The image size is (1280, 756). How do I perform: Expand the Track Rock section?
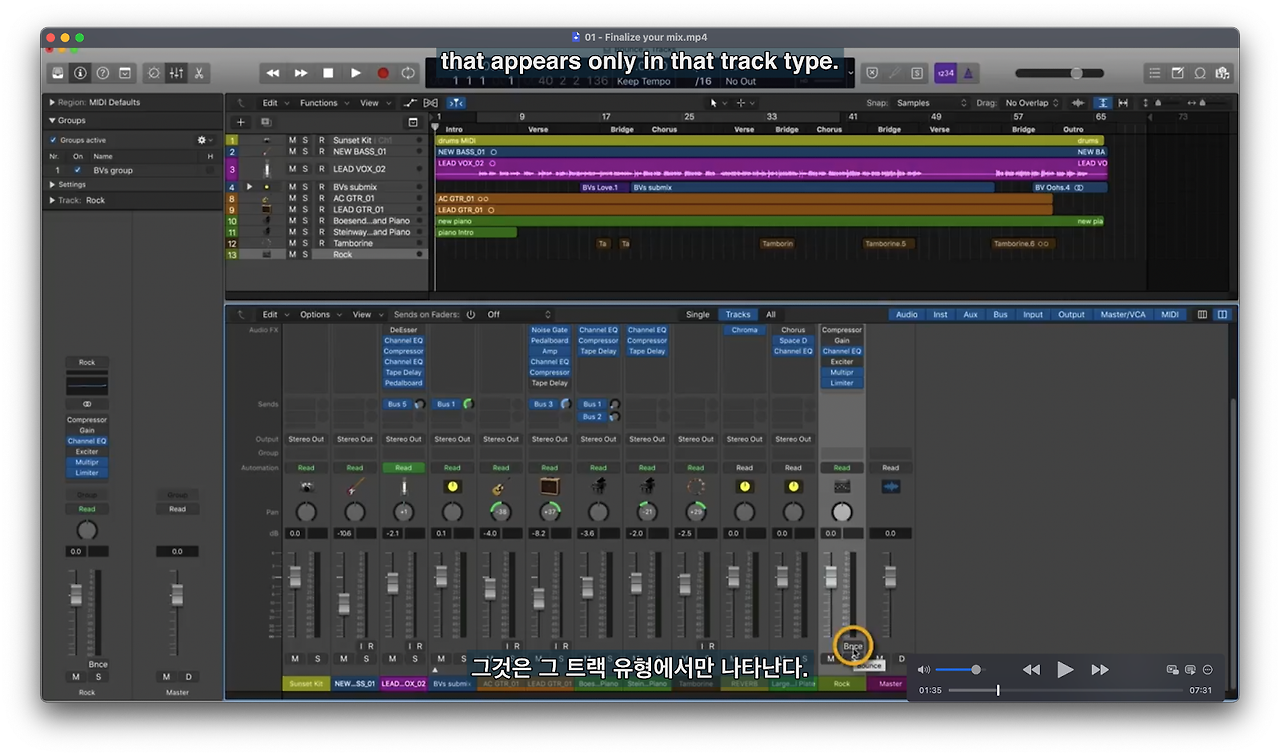pyautogui.click(x=52, y=200)
